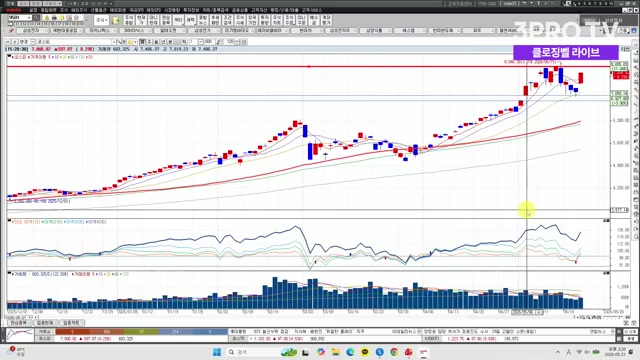
Task: Toggle the 거래이평 volume average checkbox
Action: click(x=73, y=274)
